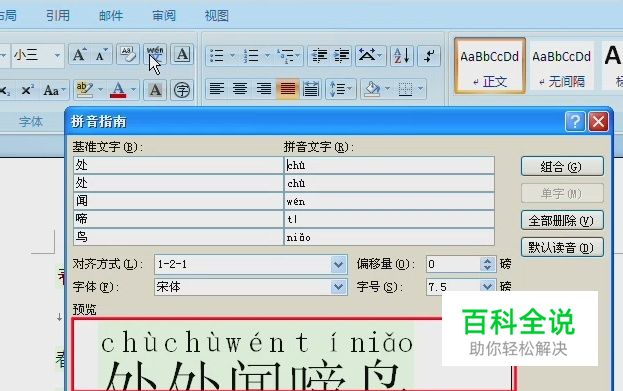Click the bullets list icon
This screenshot has width=623, height=391.
point(217,56)
